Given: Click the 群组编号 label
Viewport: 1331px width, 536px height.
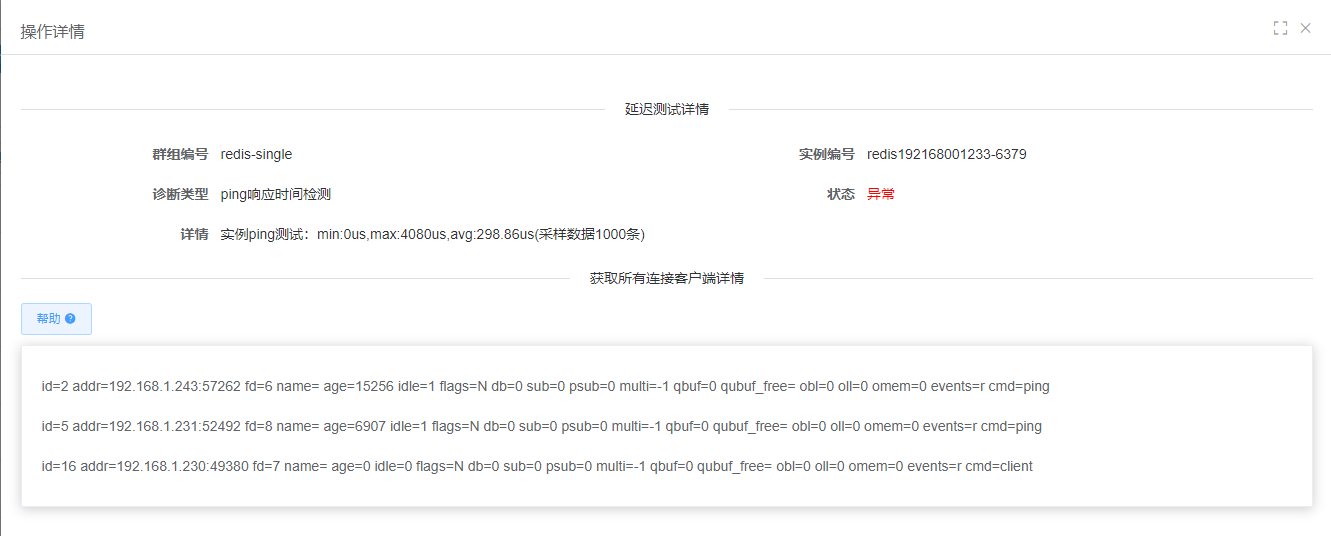Looking at the screenshot, I should coord(180,154).
